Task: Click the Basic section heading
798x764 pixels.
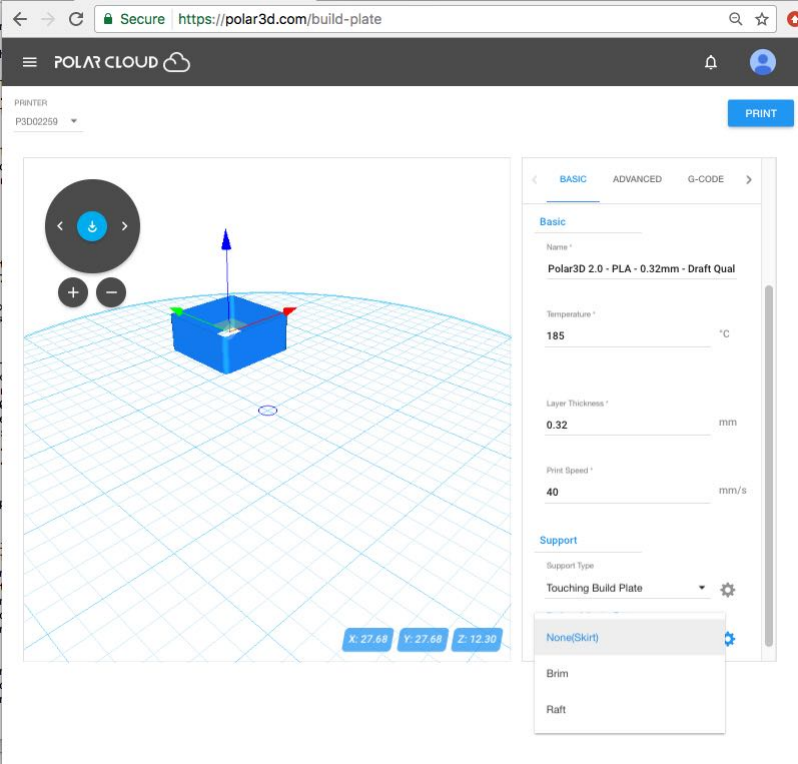Action: coord(552,221)
